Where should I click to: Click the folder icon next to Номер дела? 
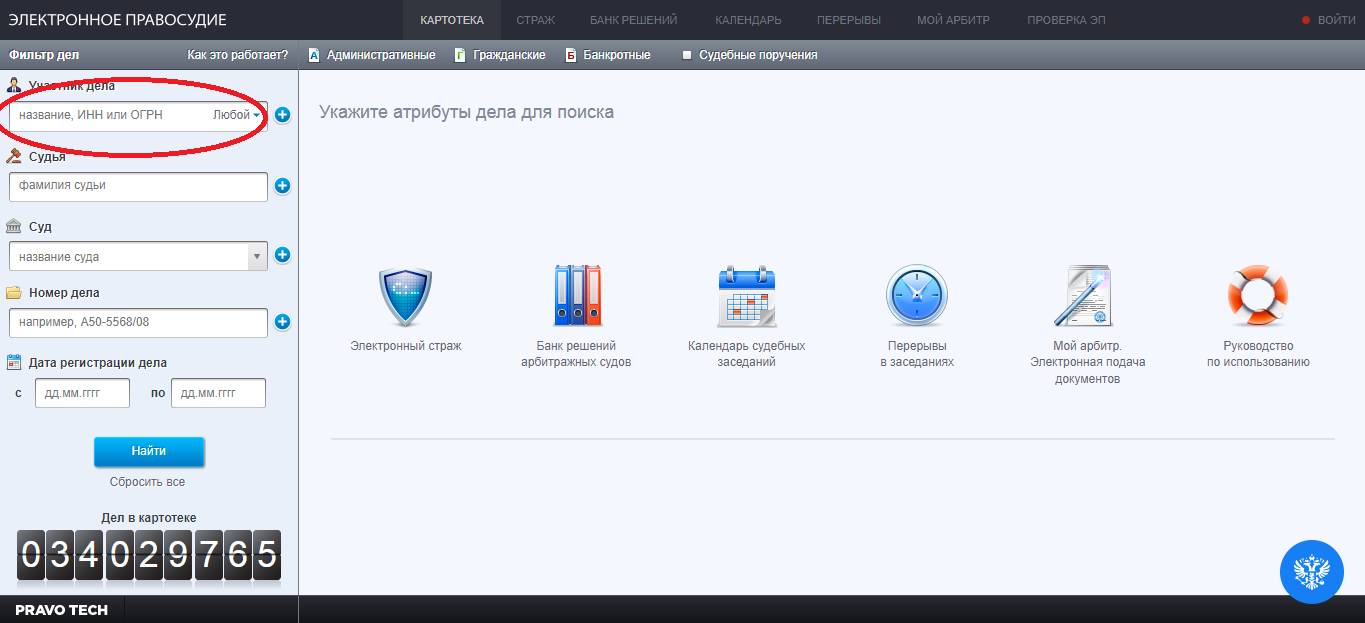[14, 293]
